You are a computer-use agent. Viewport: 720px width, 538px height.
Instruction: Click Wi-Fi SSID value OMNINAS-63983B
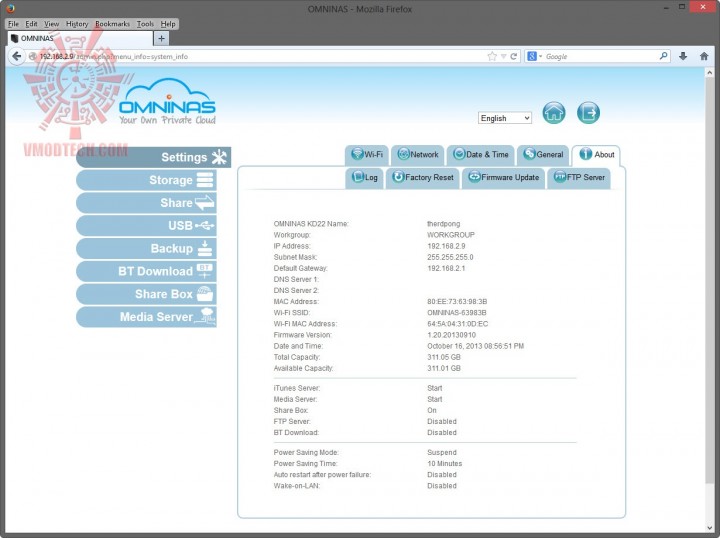click(x=456, y=313)
